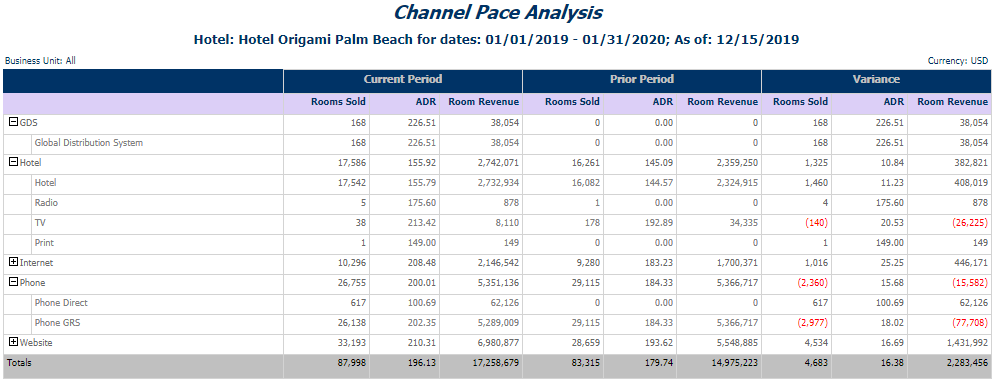This screenshot has width=995, height=379.
Task: Collapse the Hotel channel group
Action: [x=13, y=163]
